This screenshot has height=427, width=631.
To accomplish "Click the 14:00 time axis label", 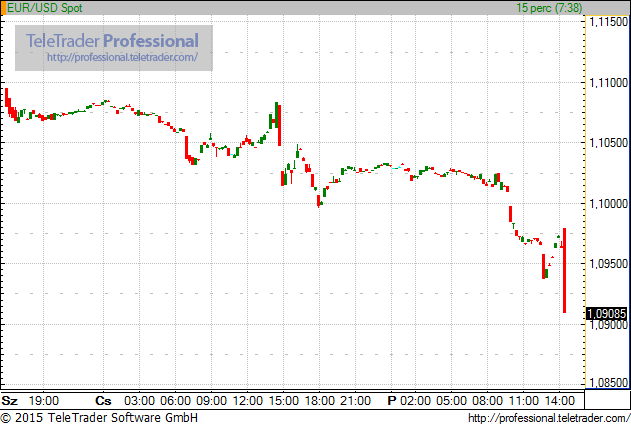I will pos(560,401).
